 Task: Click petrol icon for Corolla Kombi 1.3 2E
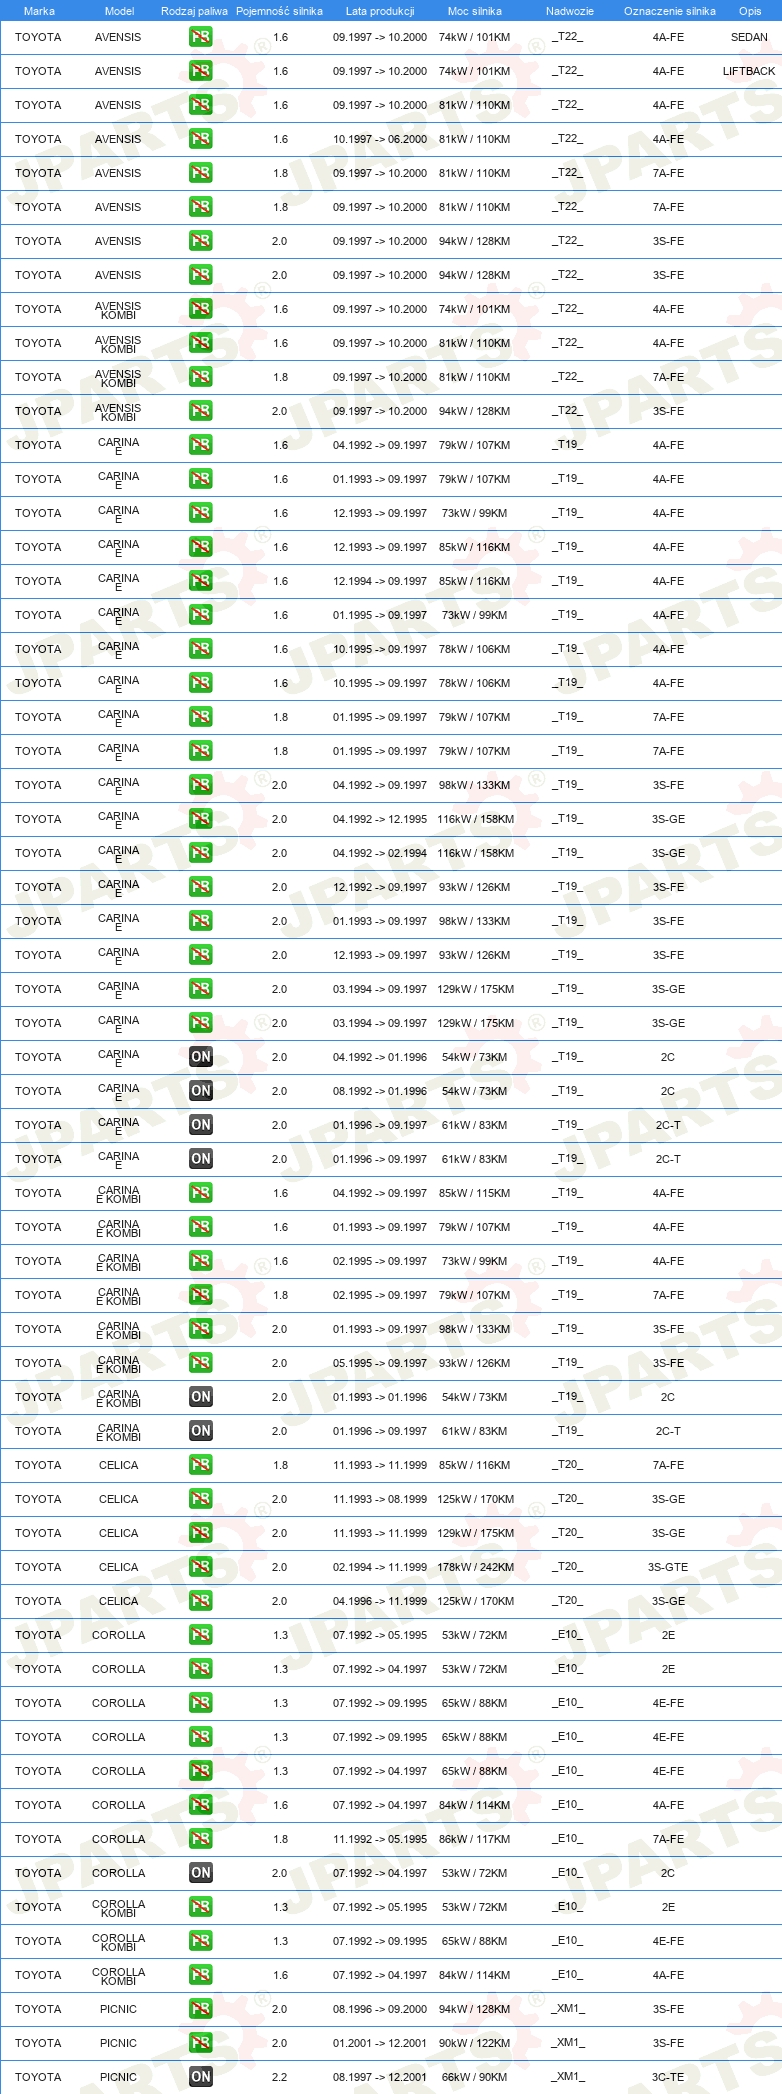201,1907
